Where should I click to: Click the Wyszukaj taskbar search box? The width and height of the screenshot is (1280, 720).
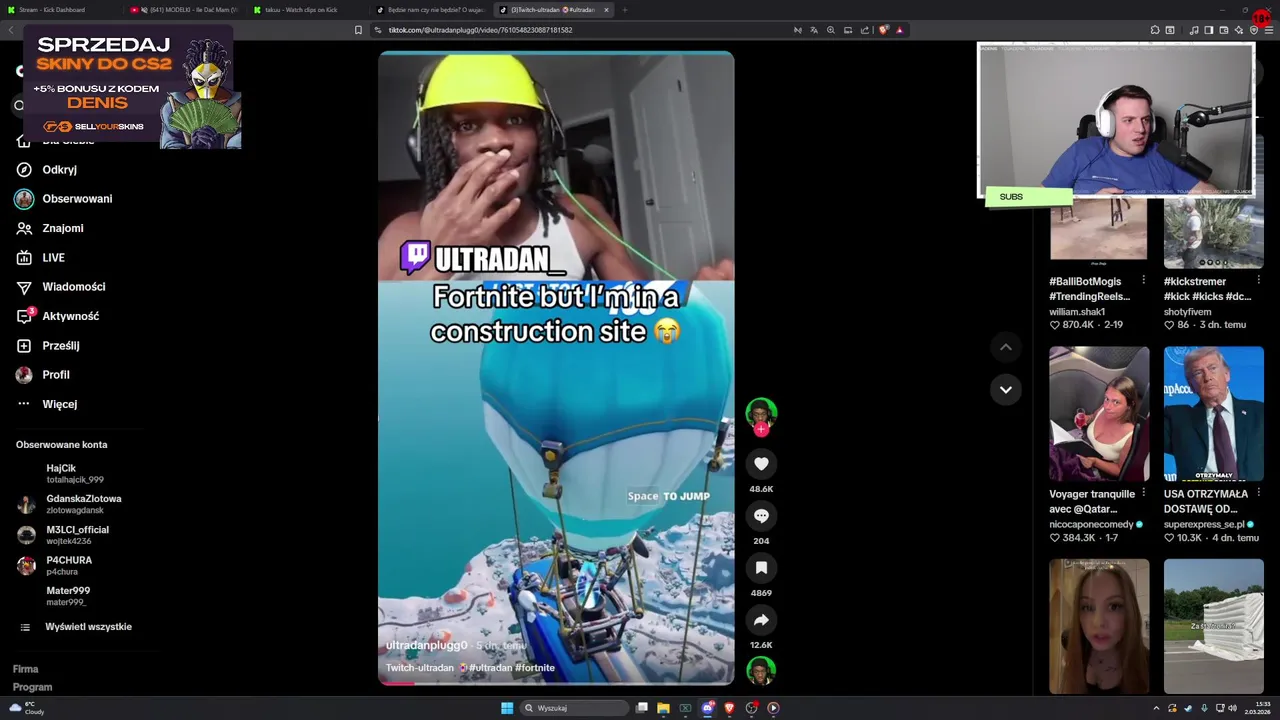point(574,708)
